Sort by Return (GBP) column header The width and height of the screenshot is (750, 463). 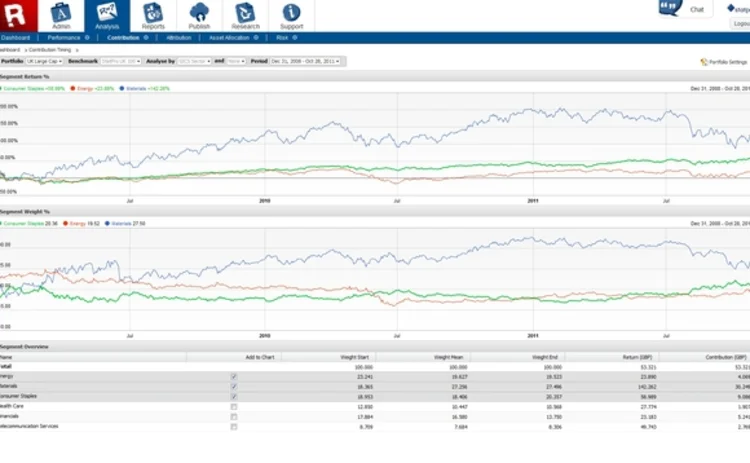pos(638,357)
